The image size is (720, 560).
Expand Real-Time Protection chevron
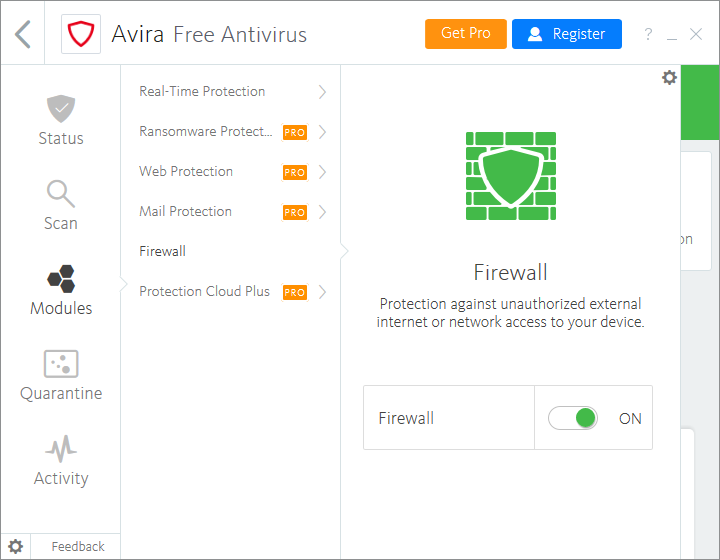(x=322, y=92)
